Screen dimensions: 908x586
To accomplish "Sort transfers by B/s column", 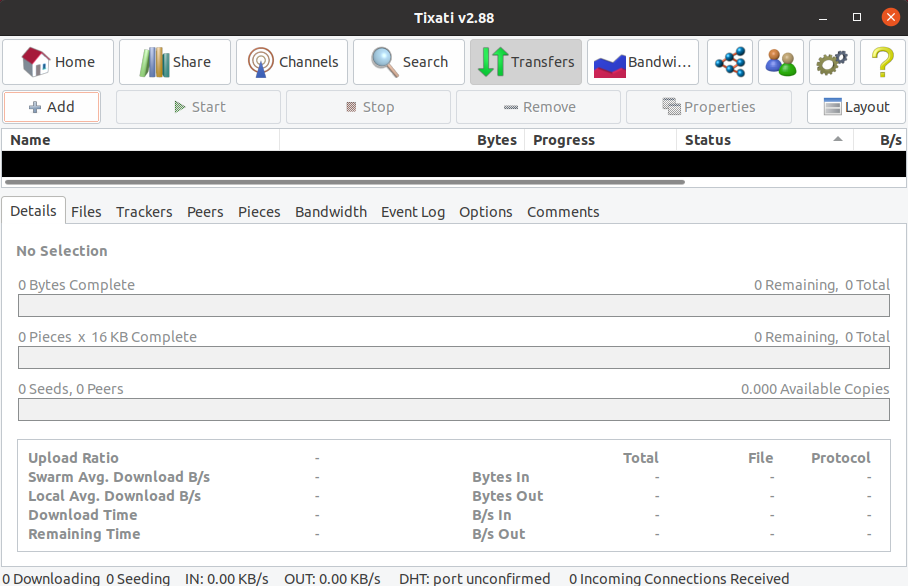I will click(x=880, y=140).
